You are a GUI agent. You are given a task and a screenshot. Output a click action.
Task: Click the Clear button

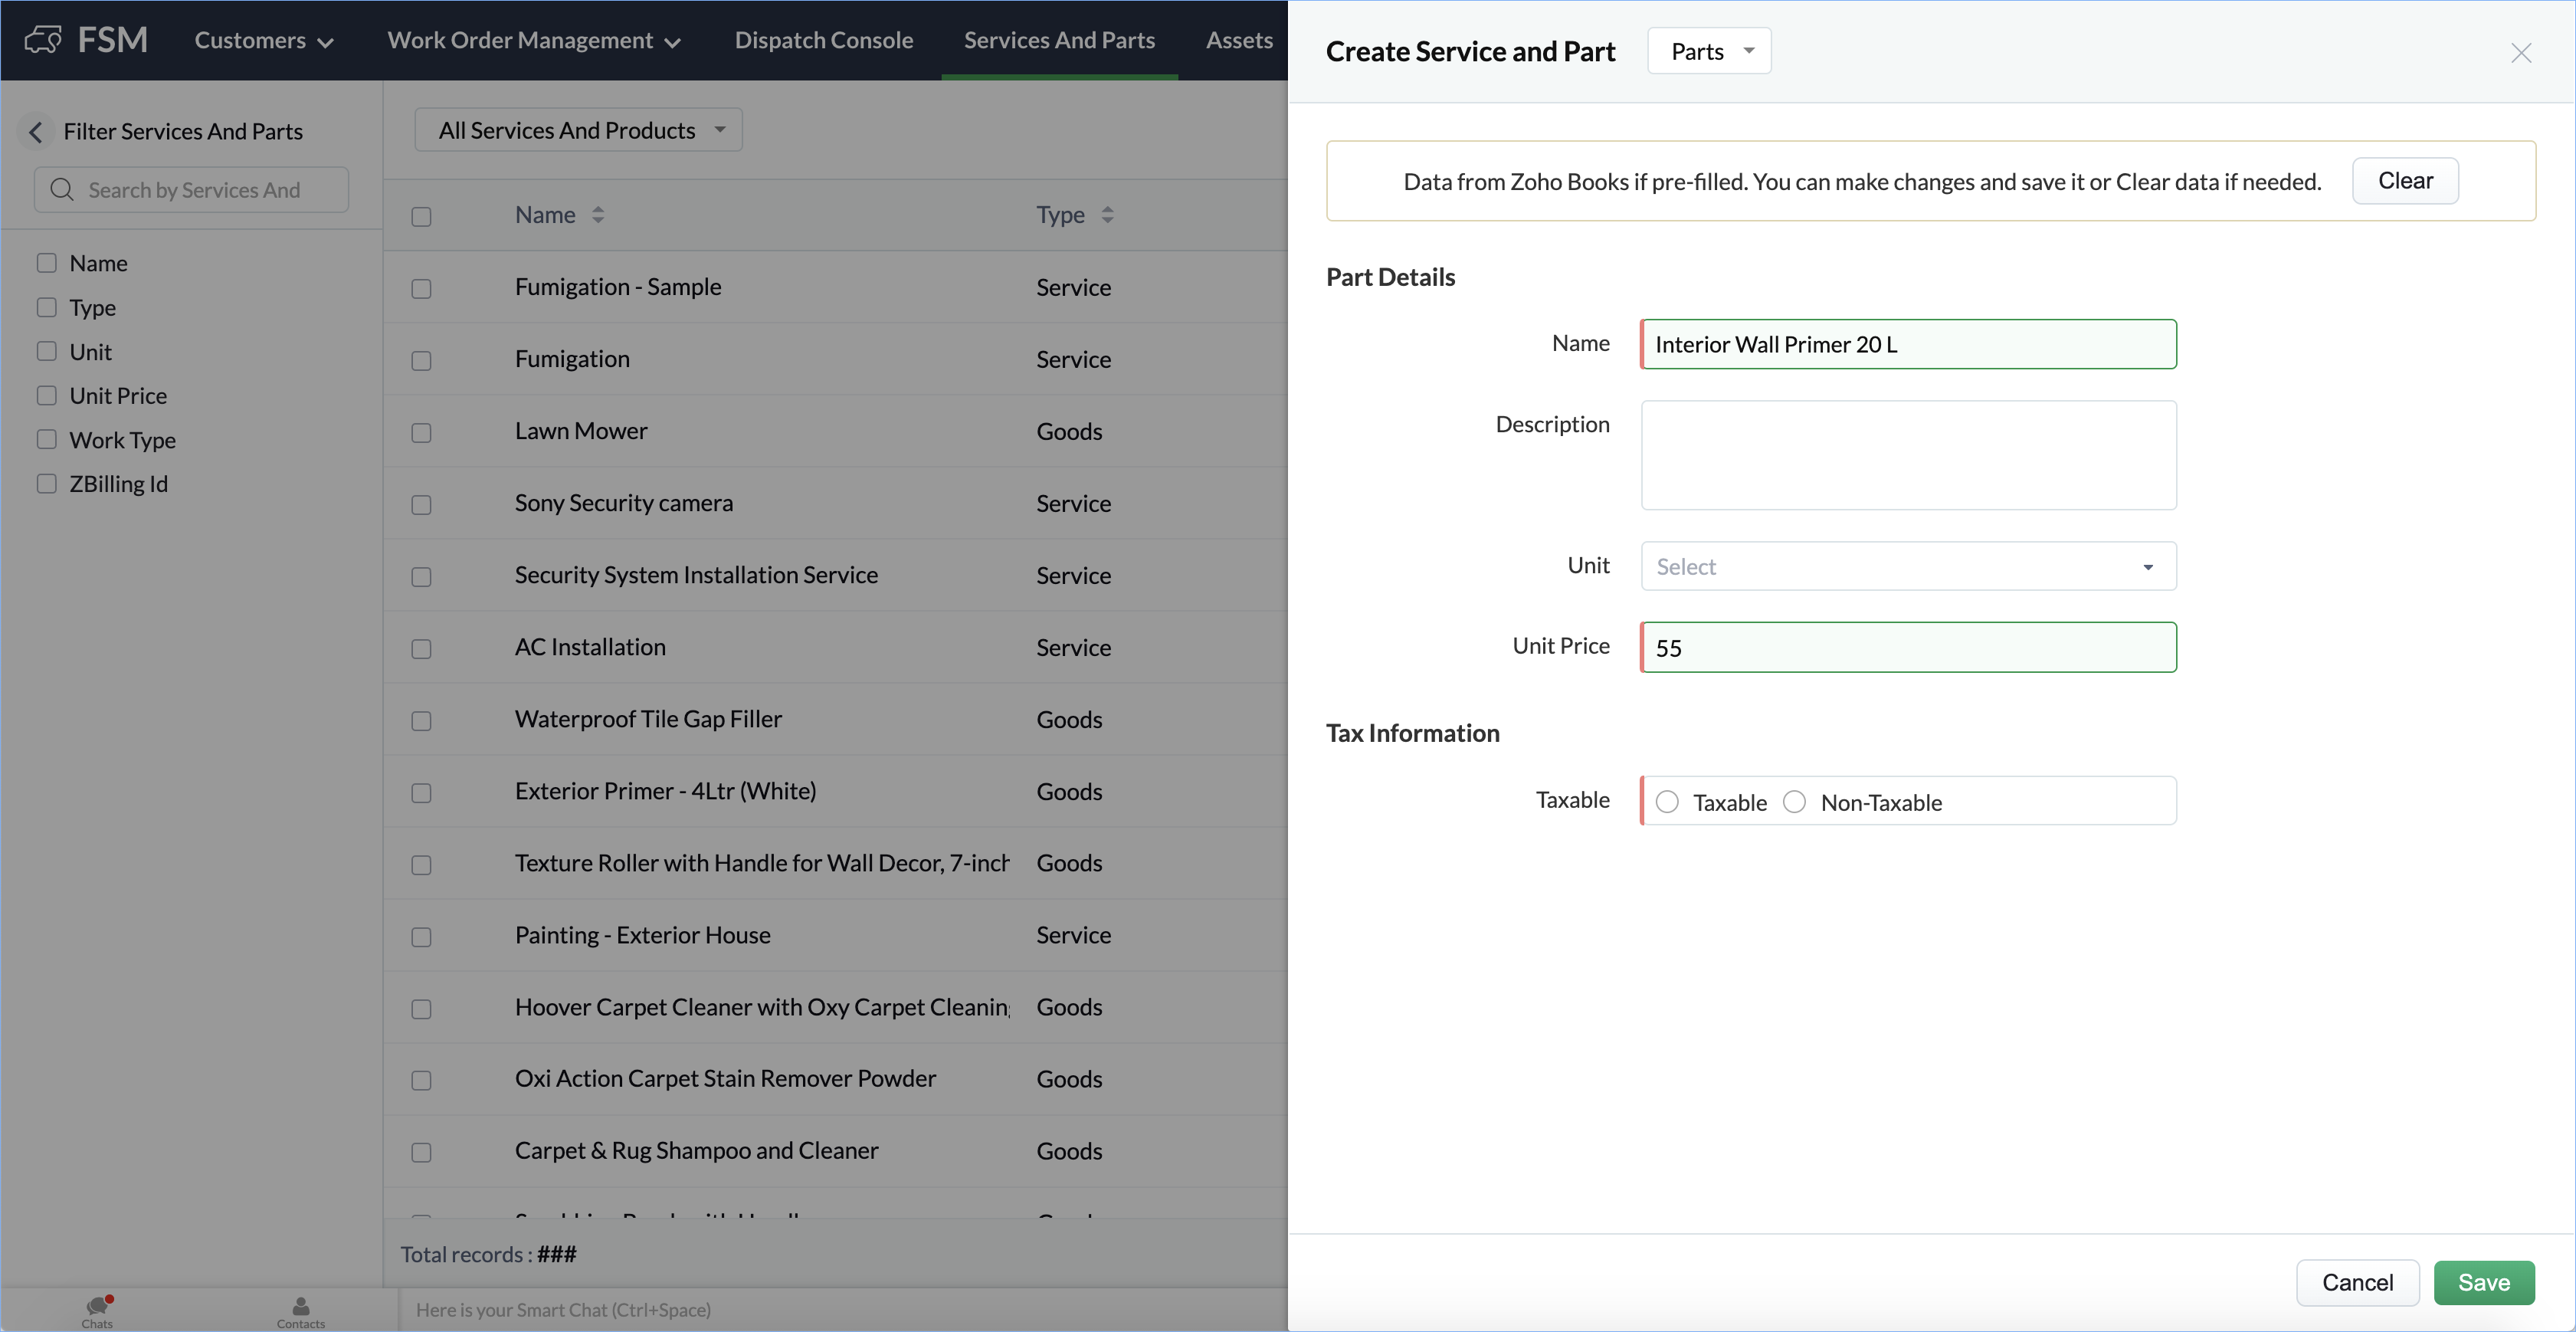(x=2404, y=181)
